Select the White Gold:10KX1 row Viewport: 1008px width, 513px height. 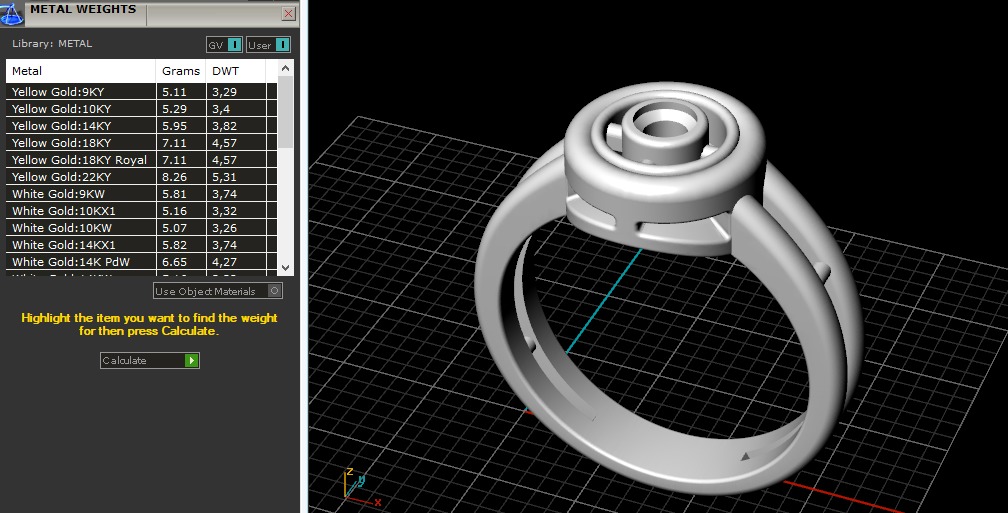click(x=141, y=211)
